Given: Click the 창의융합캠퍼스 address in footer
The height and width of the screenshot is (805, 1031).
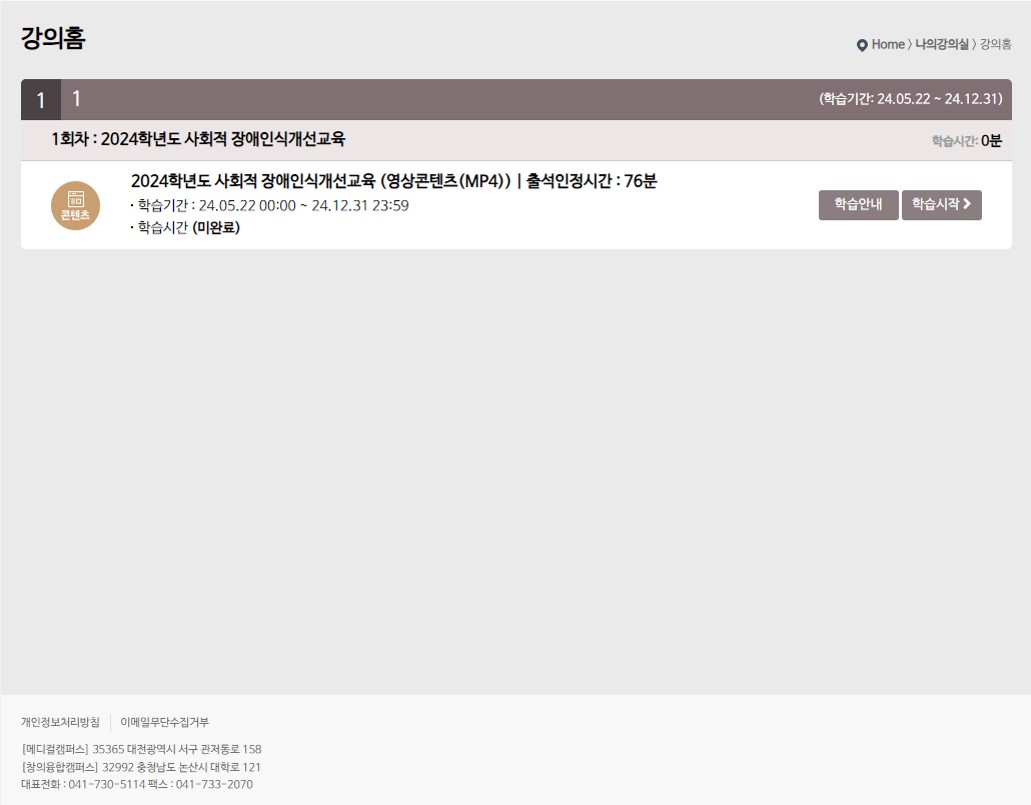Looking at the screenshot, I should tap(141, 767).
